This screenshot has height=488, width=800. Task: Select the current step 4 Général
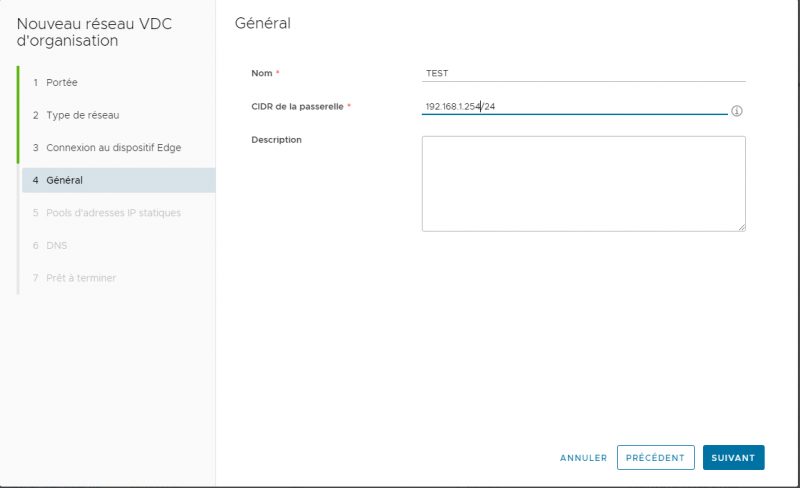[64, 180]
